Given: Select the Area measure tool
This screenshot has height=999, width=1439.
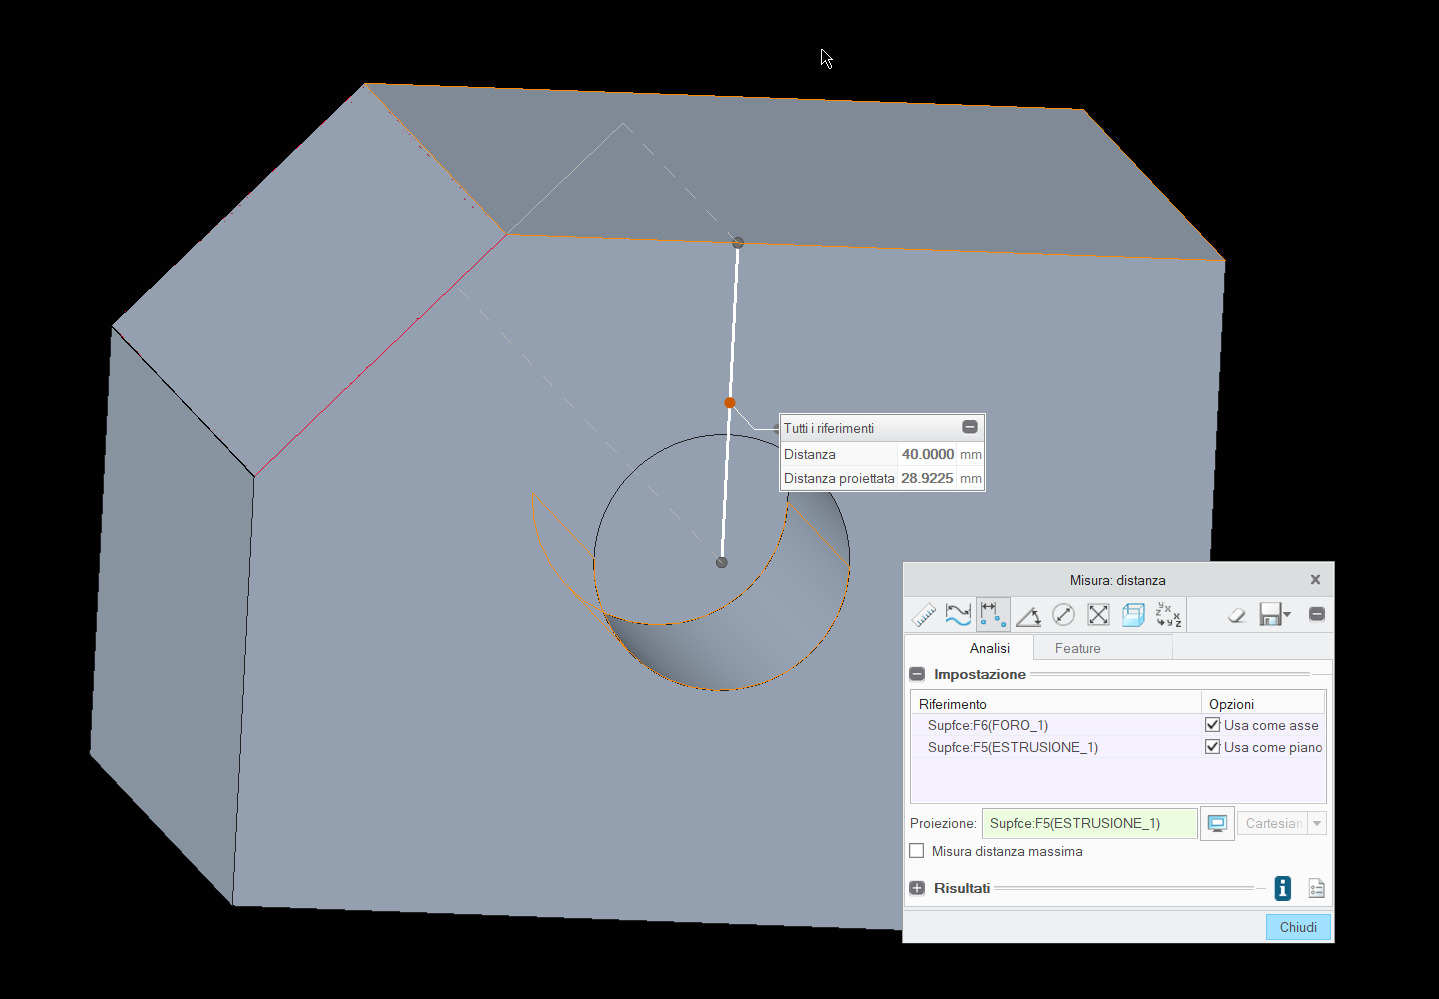Looking at the screenshot, I should [x=1098, y=615].
